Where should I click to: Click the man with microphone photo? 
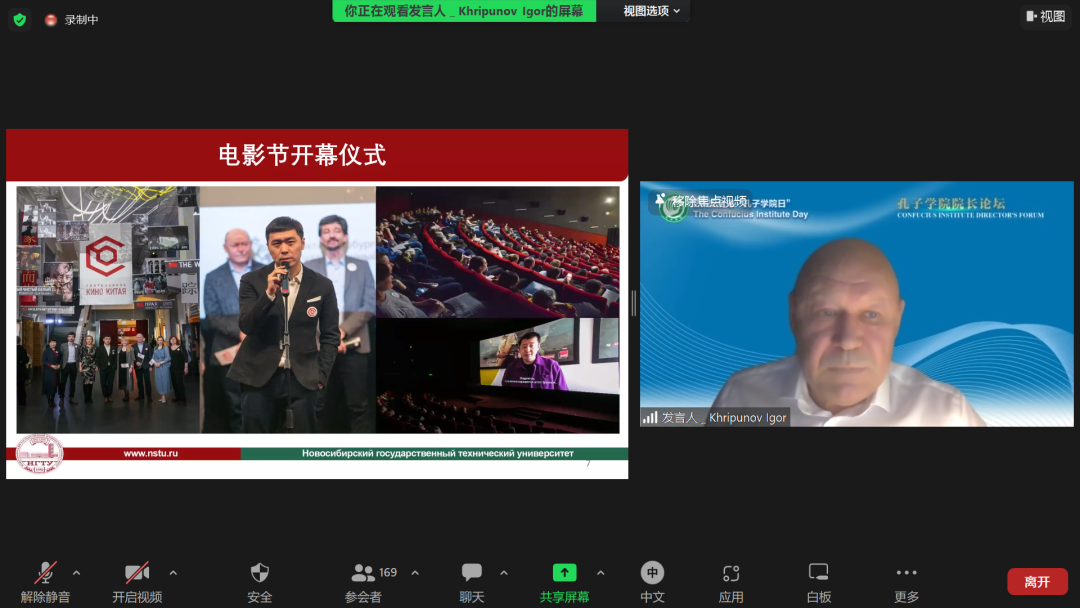tap(288, 310)
